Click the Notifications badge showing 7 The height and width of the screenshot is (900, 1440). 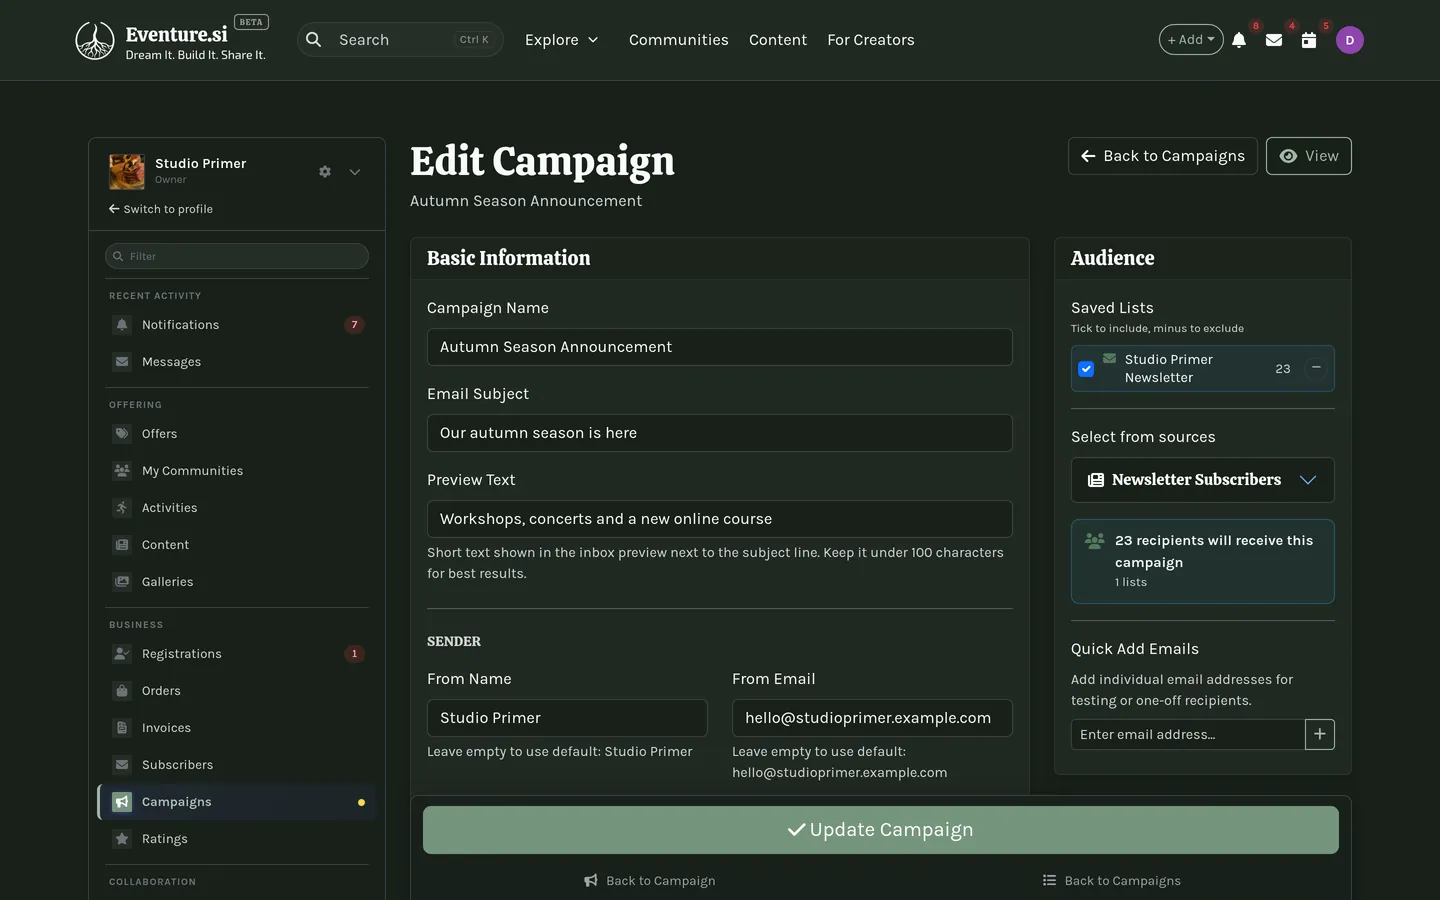pos(354,325)
